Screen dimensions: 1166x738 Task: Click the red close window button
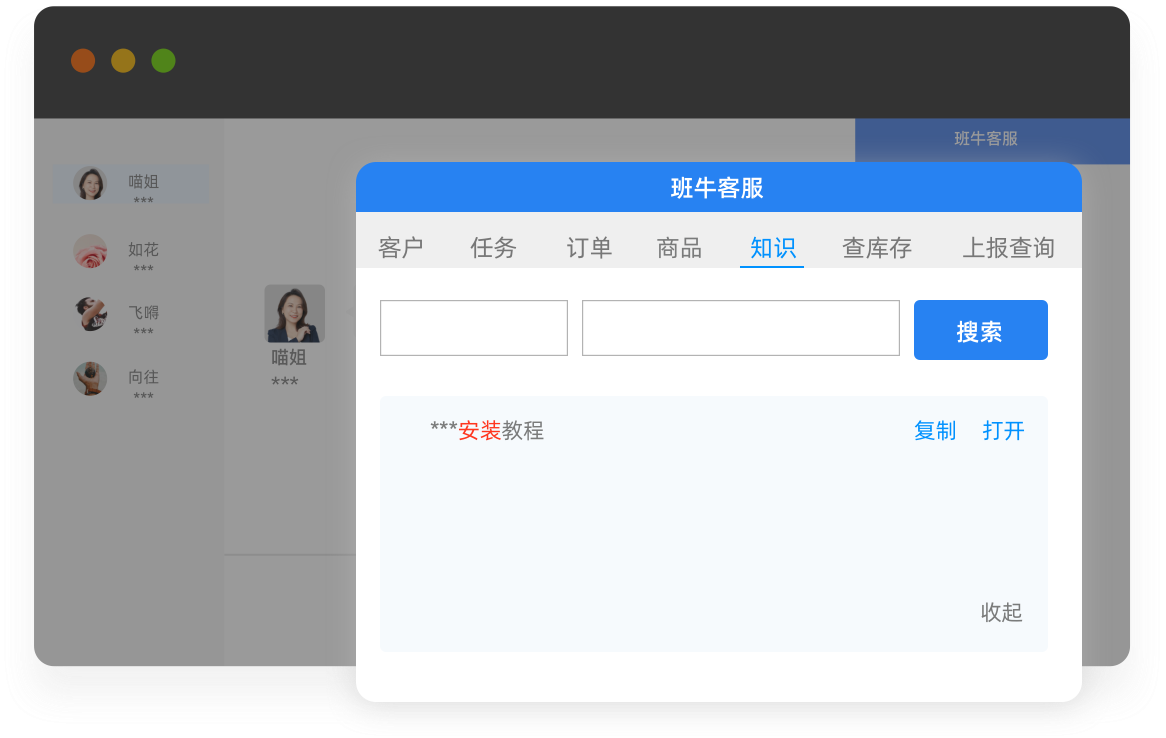click(83, 60)
